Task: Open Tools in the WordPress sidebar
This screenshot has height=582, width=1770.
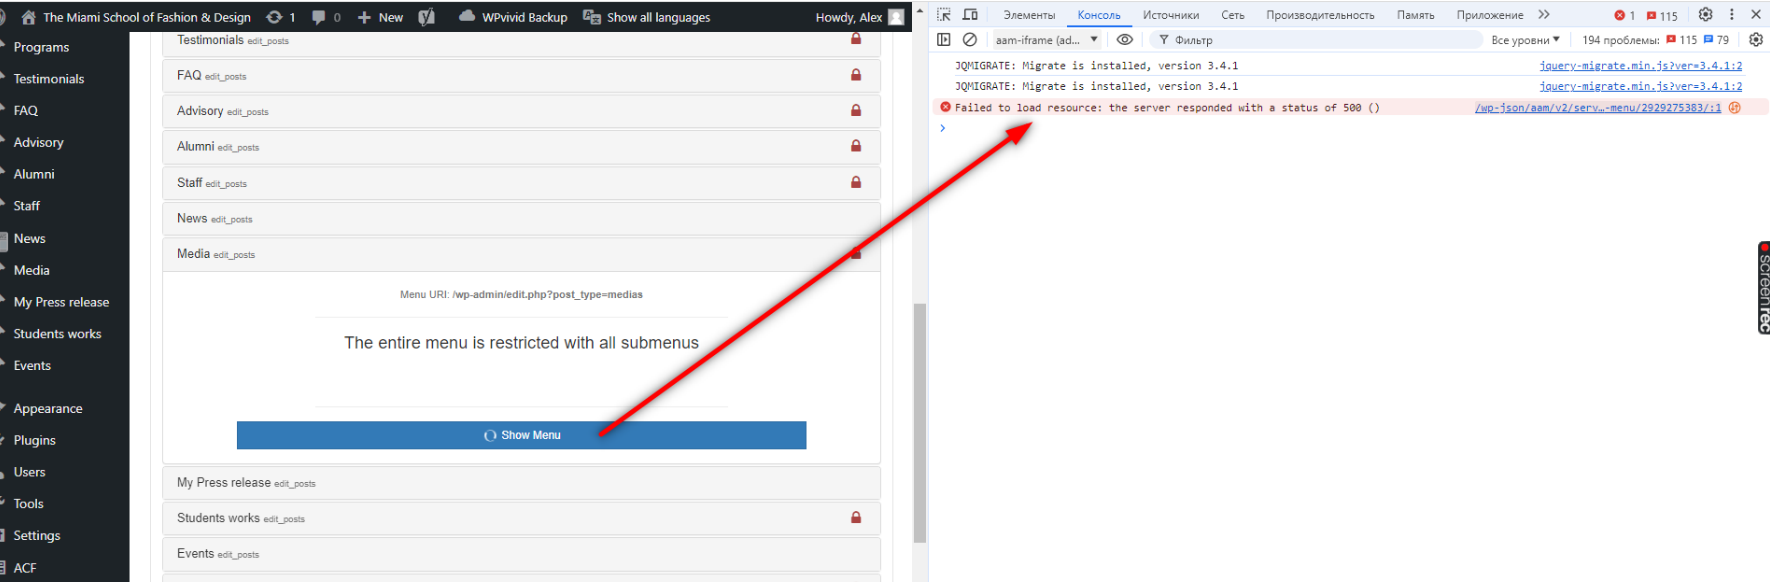Action: (29, 504)
